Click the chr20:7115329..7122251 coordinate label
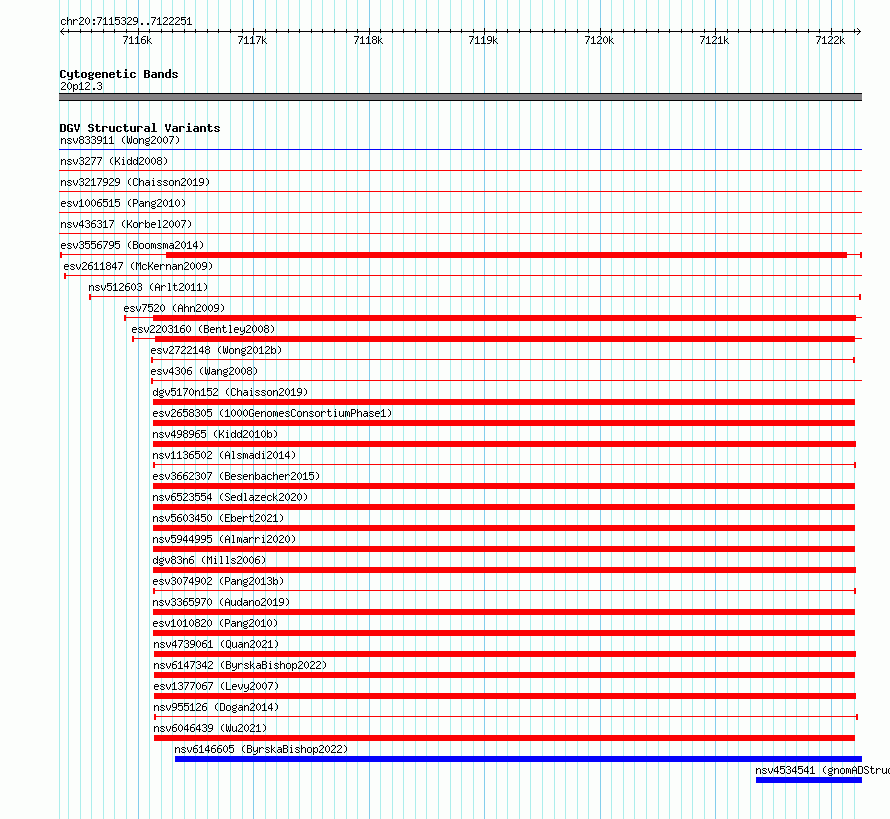 coord(126,22)
